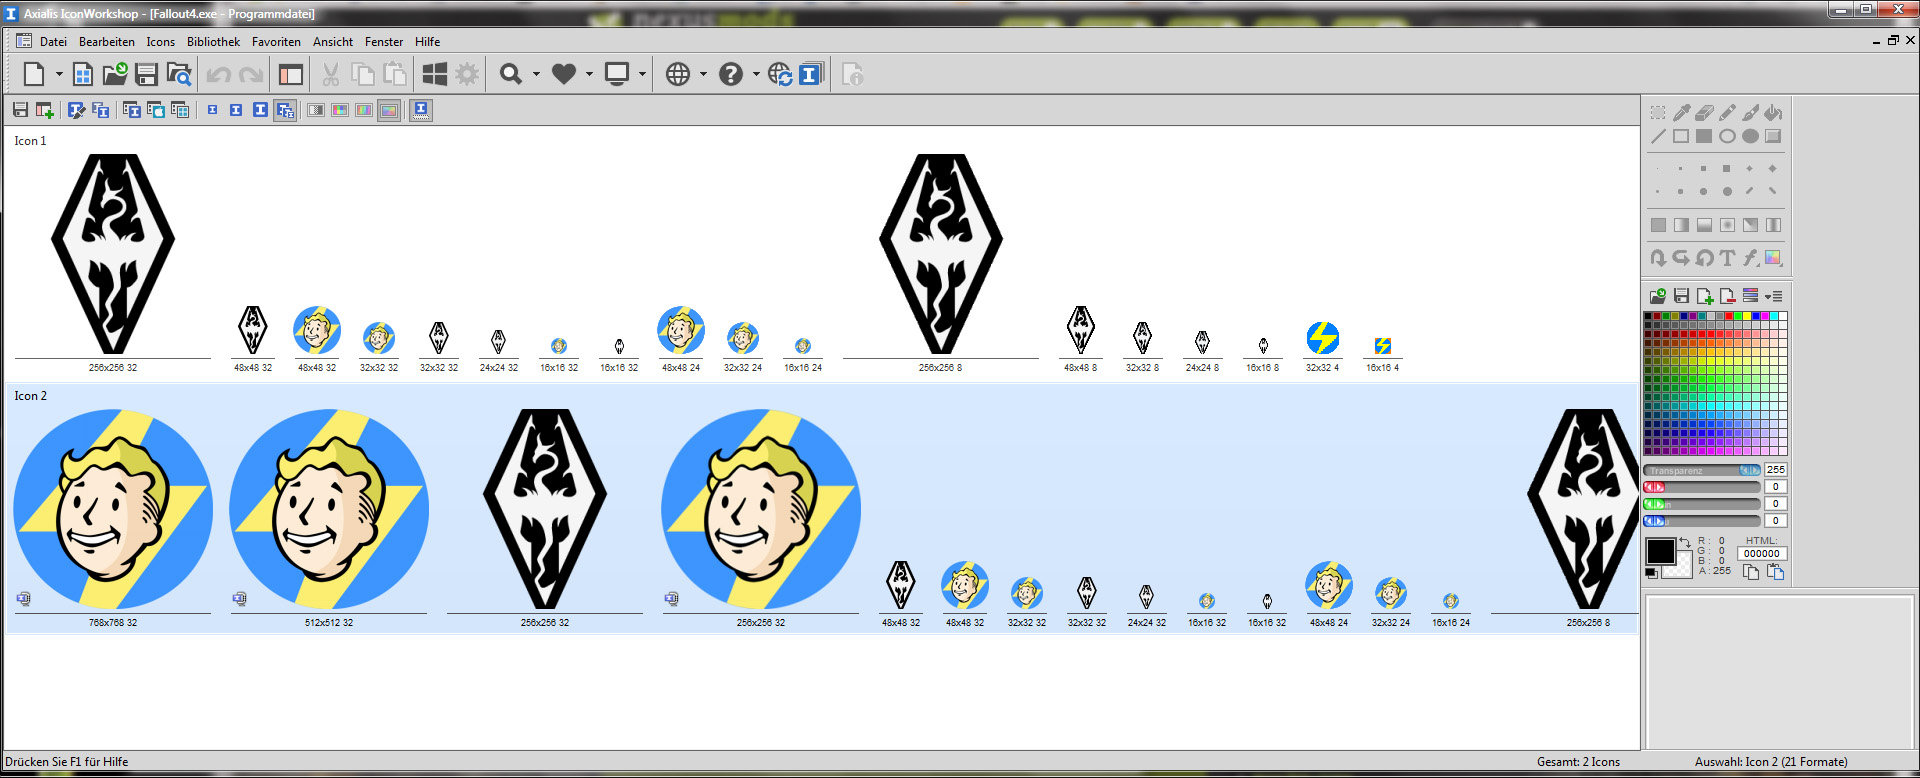1920x778 pixels.
Task: Click the open palette folder icon
Action: (1658, 296)
